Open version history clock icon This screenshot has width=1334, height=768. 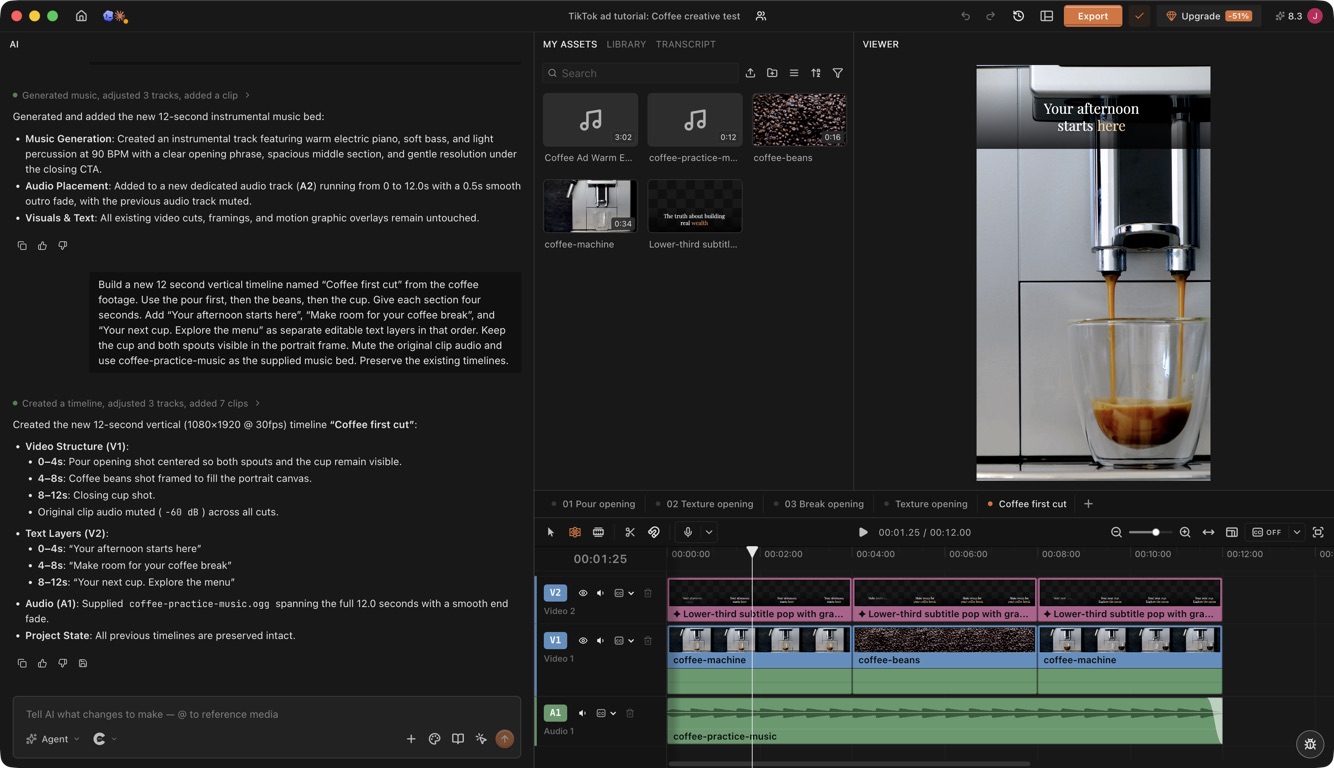pos(1018,16)
